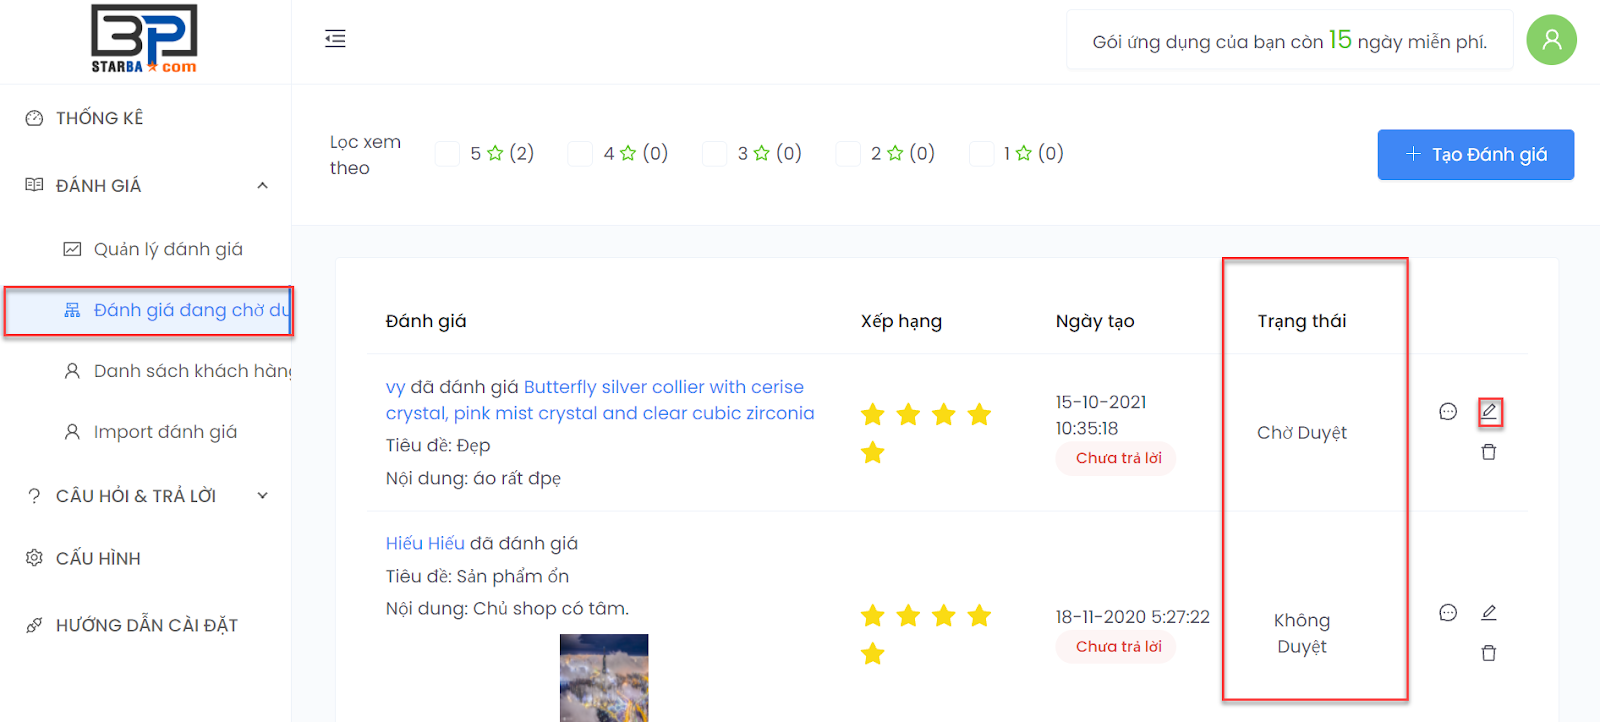Check the 4 star filter checkbox

click(x=580, y=154)
